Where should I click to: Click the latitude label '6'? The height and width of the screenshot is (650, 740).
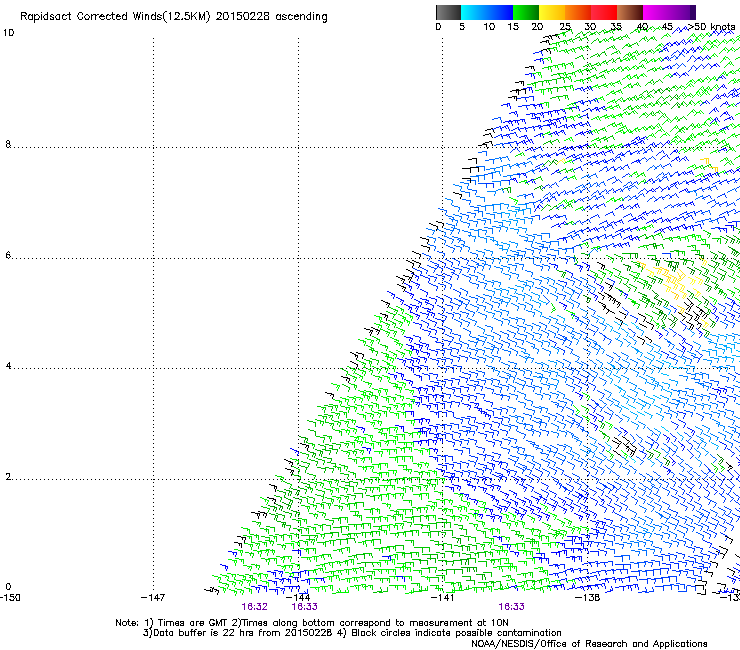pyautogui.click(x=8, y=255)
